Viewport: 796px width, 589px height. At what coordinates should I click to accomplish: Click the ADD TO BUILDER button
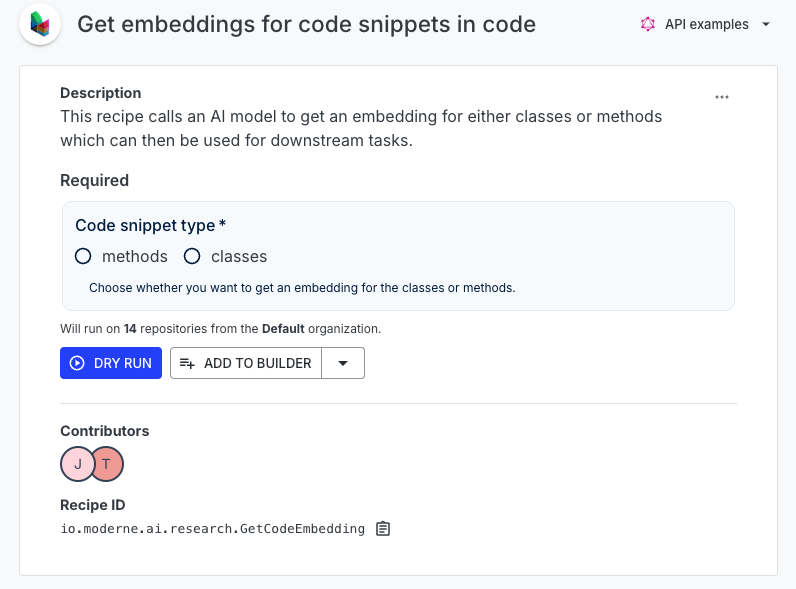tap(246, 363)
